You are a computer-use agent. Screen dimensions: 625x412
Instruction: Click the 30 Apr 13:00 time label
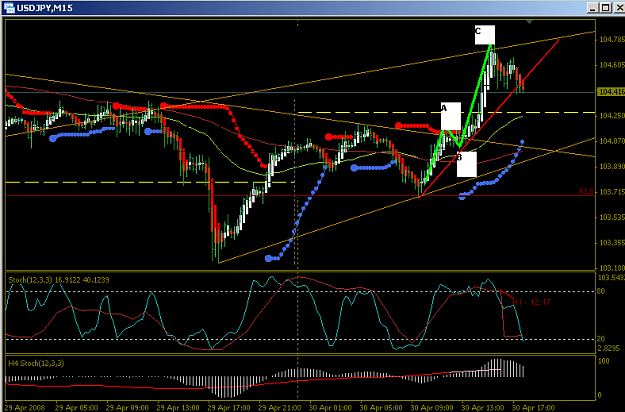point(483,408)
